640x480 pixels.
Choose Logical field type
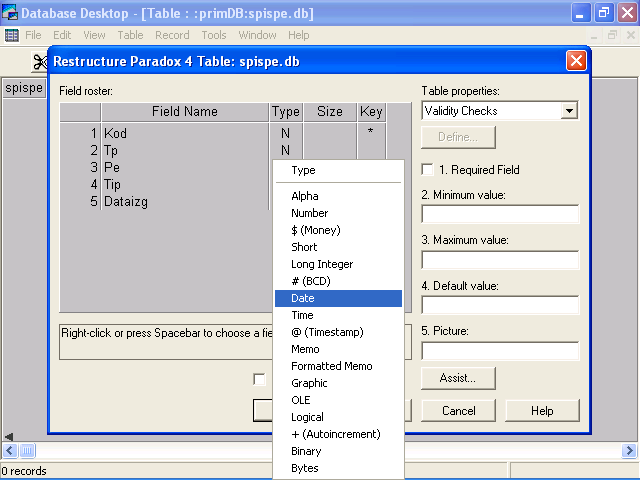[338, 417]
